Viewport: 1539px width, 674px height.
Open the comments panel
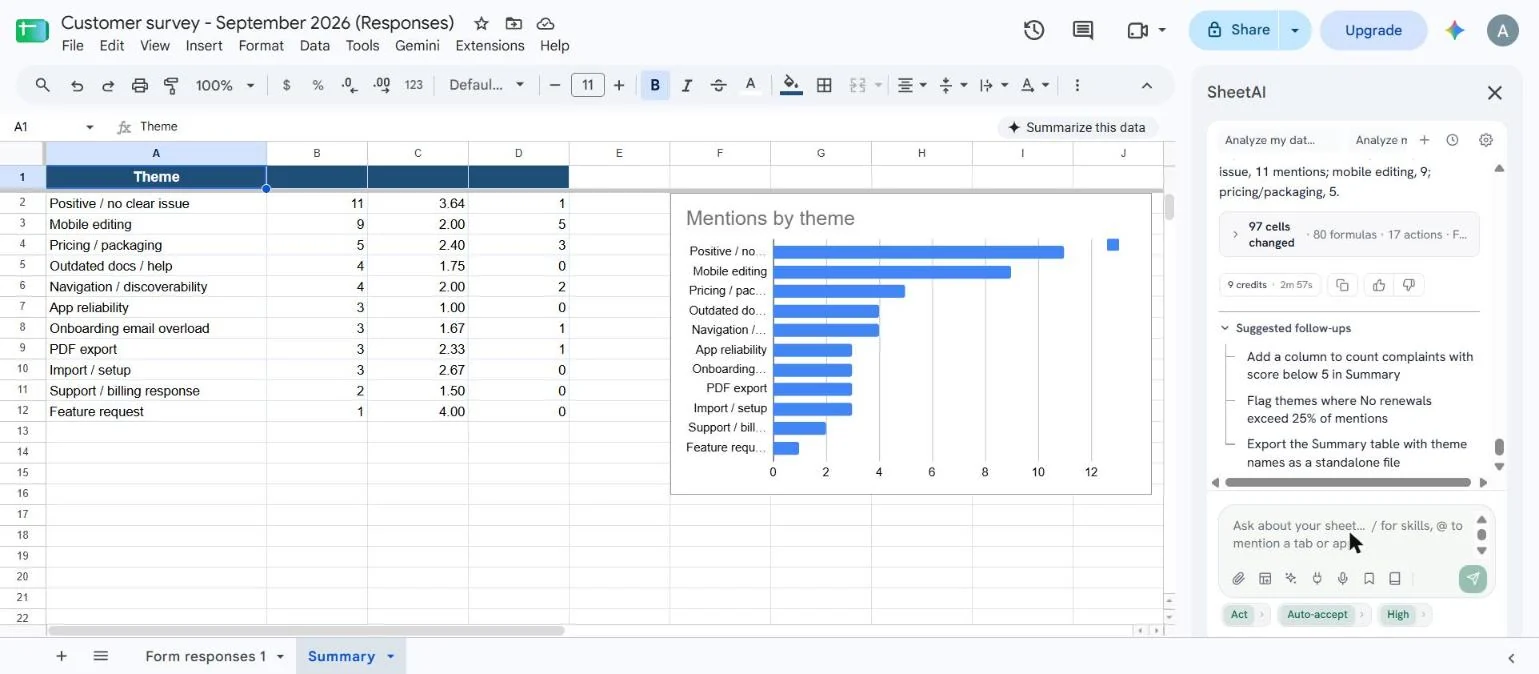click(1083, 30)
